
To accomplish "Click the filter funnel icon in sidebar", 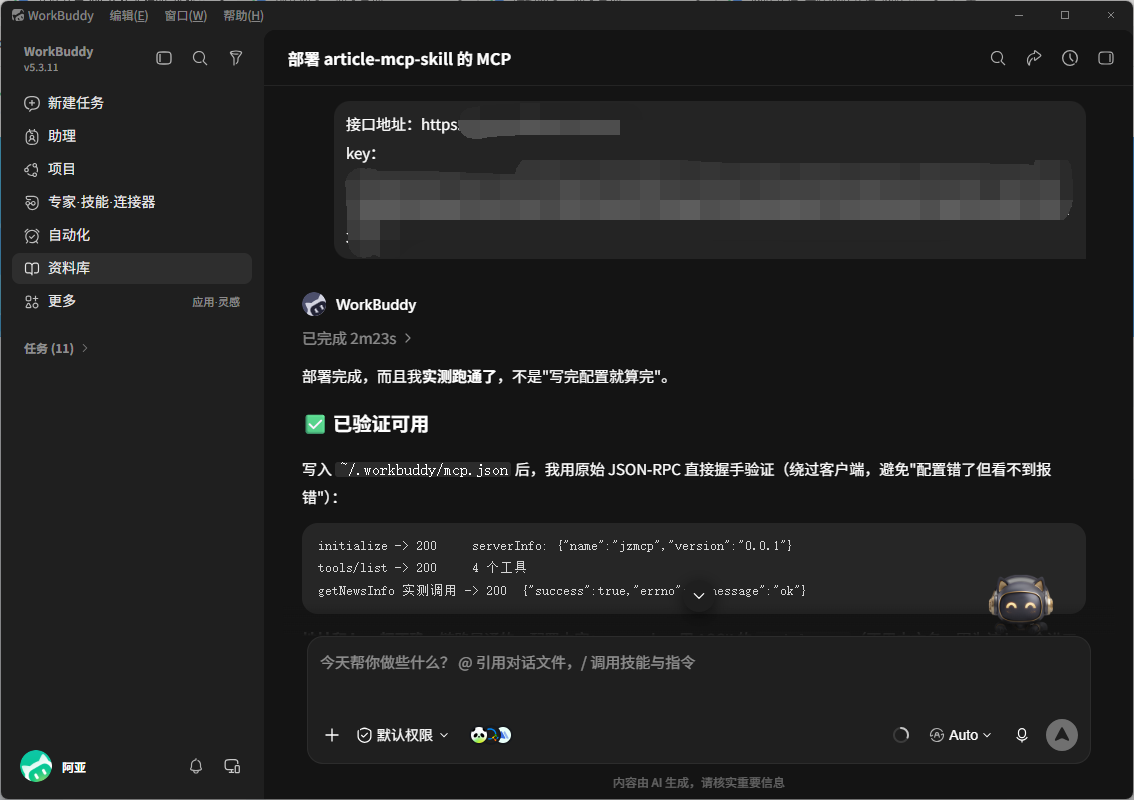I will pos(236,58).
